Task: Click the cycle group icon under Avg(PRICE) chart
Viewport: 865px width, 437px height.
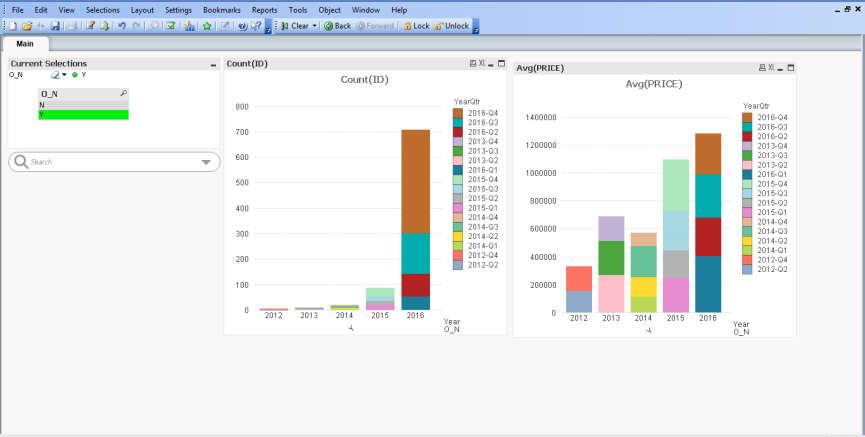Action: tap(649, 331)
